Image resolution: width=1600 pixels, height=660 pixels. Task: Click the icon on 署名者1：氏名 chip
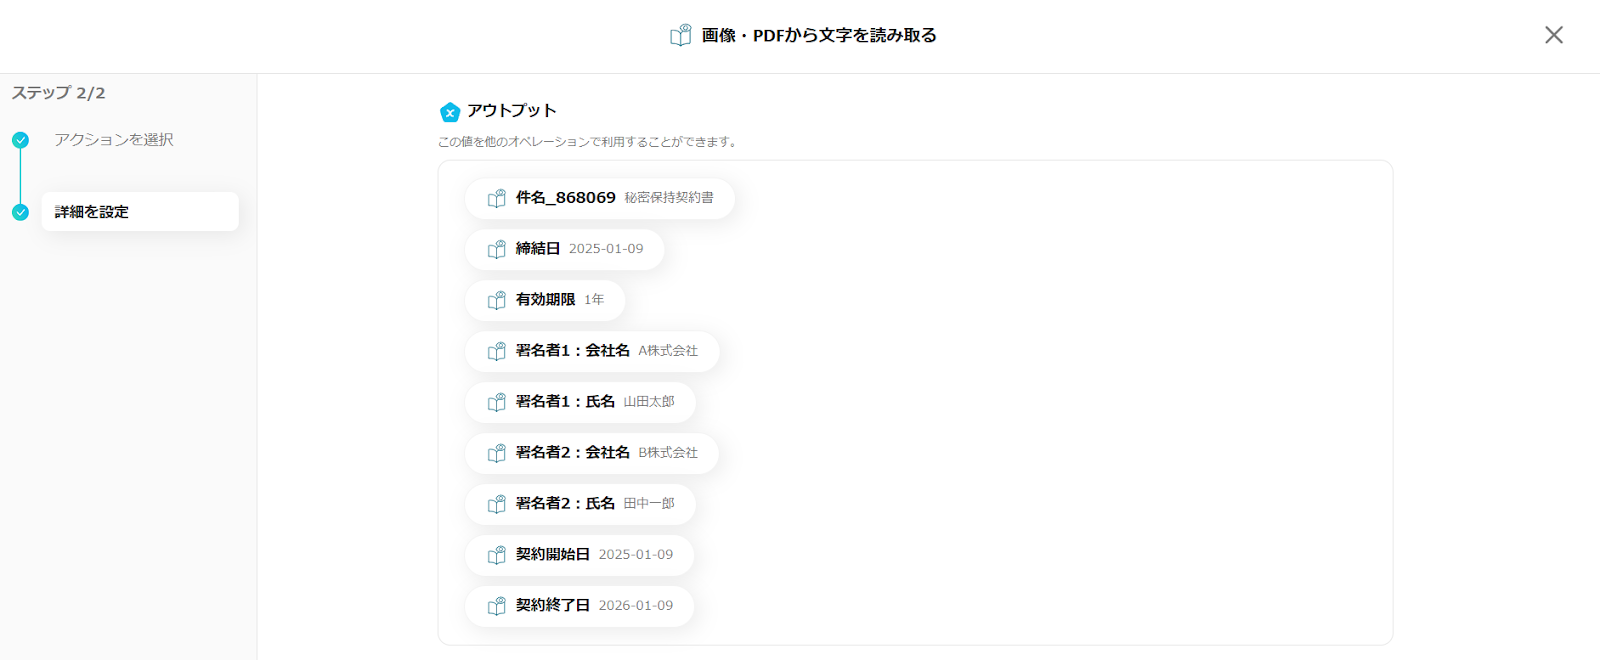pos(497,402)
